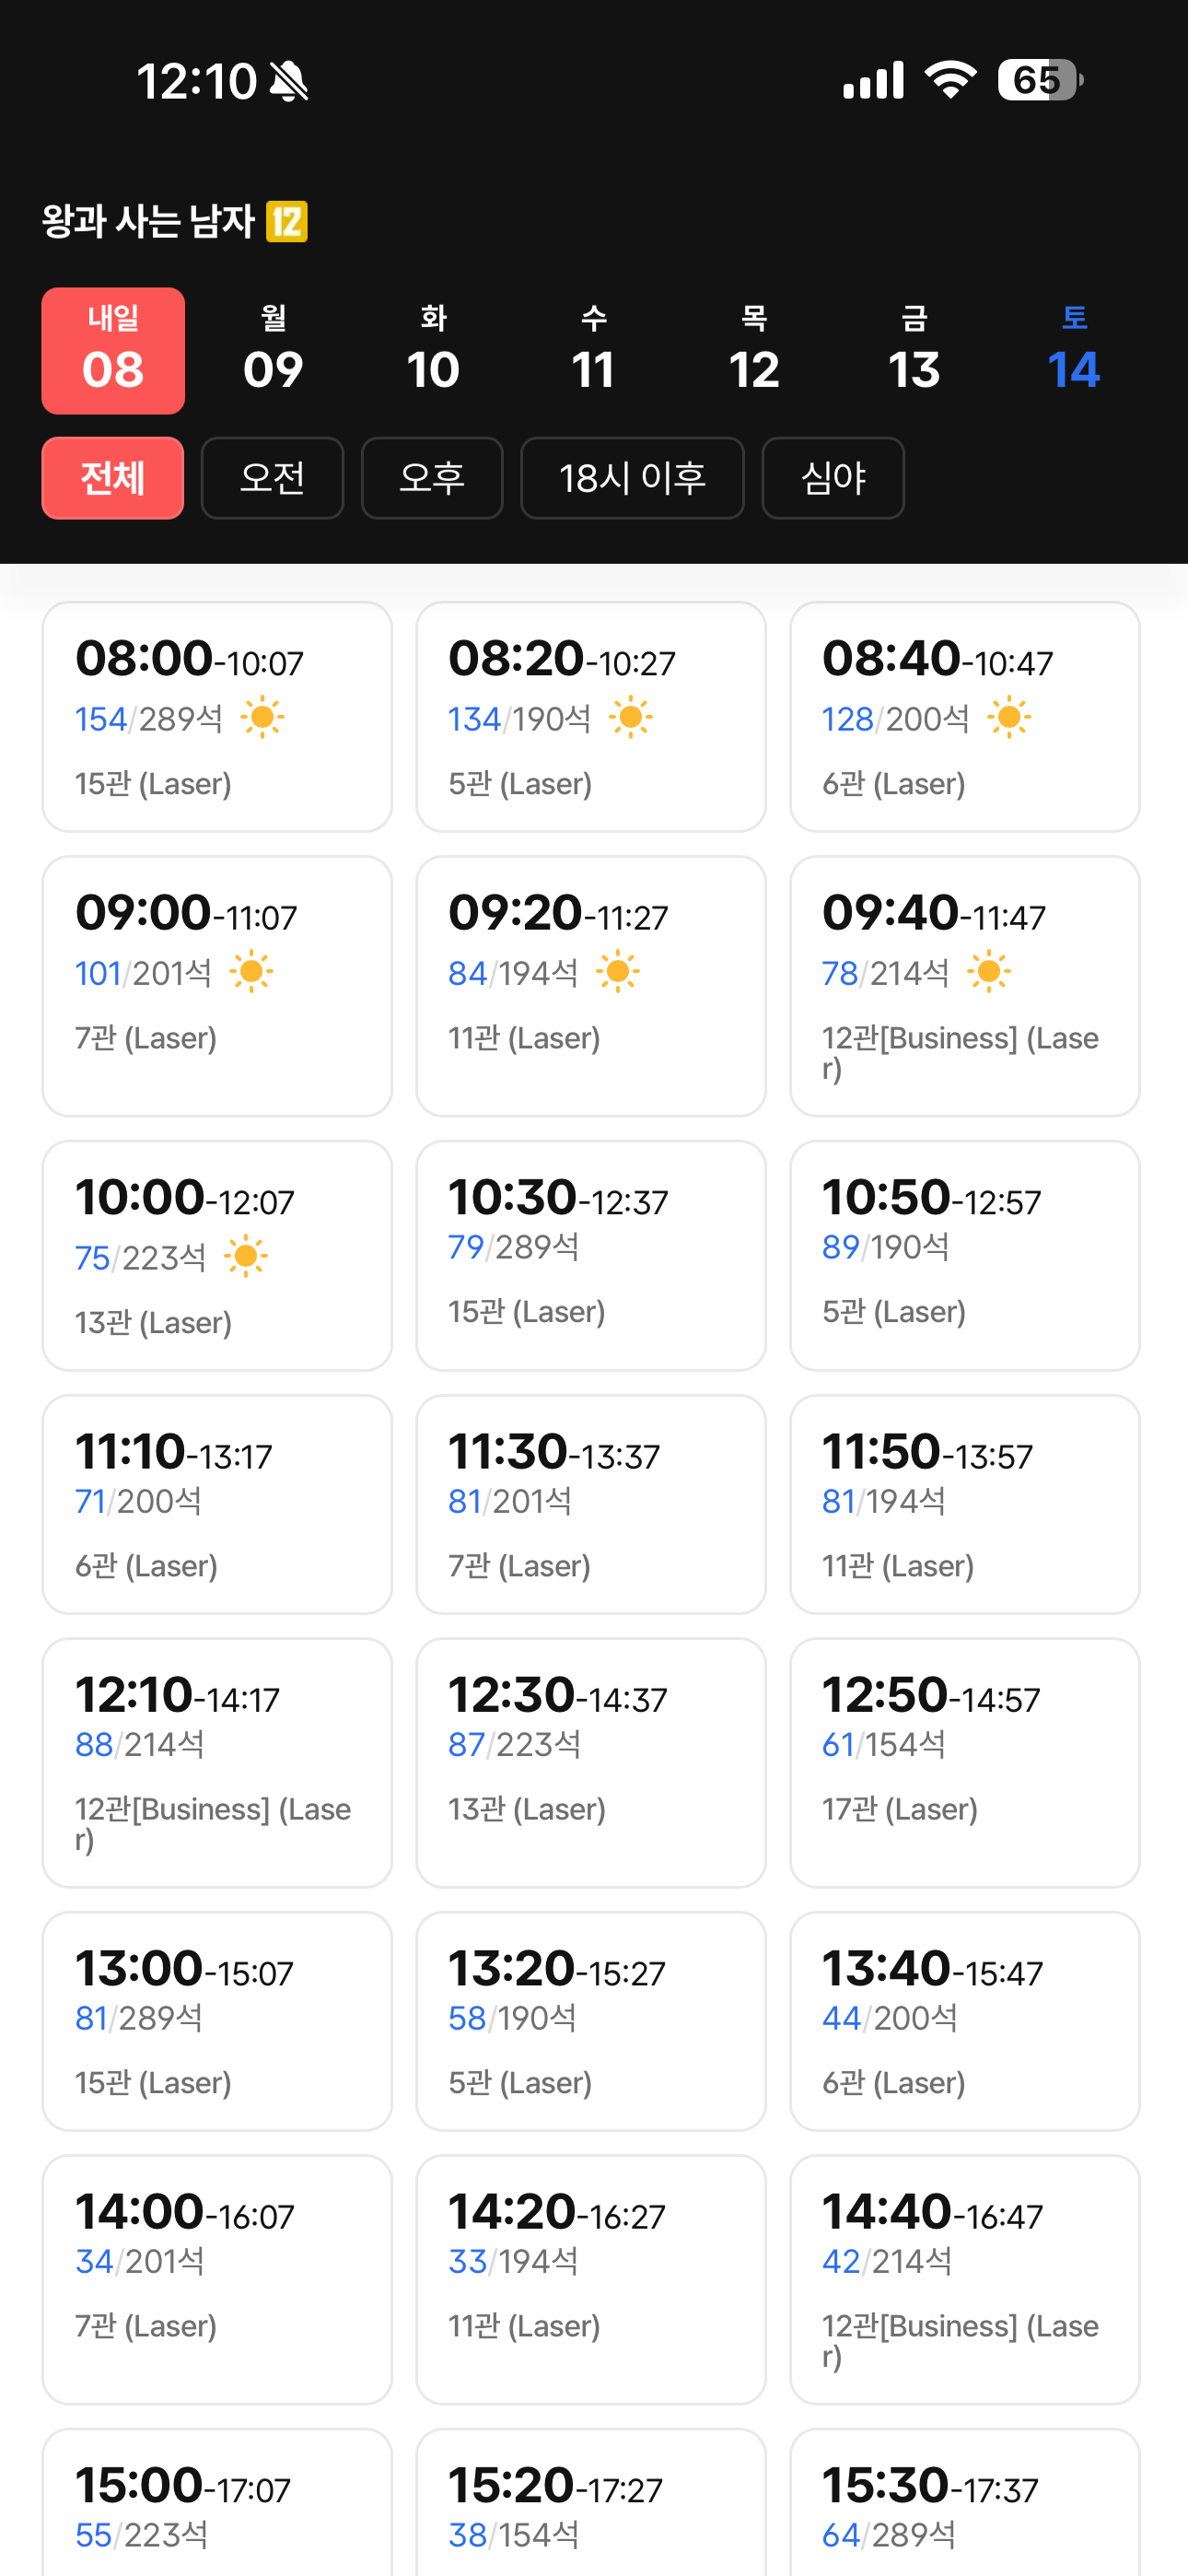Screen dimensions: 1188x2576
Task: Select the 오전 time filter
Action: (272, 478)
